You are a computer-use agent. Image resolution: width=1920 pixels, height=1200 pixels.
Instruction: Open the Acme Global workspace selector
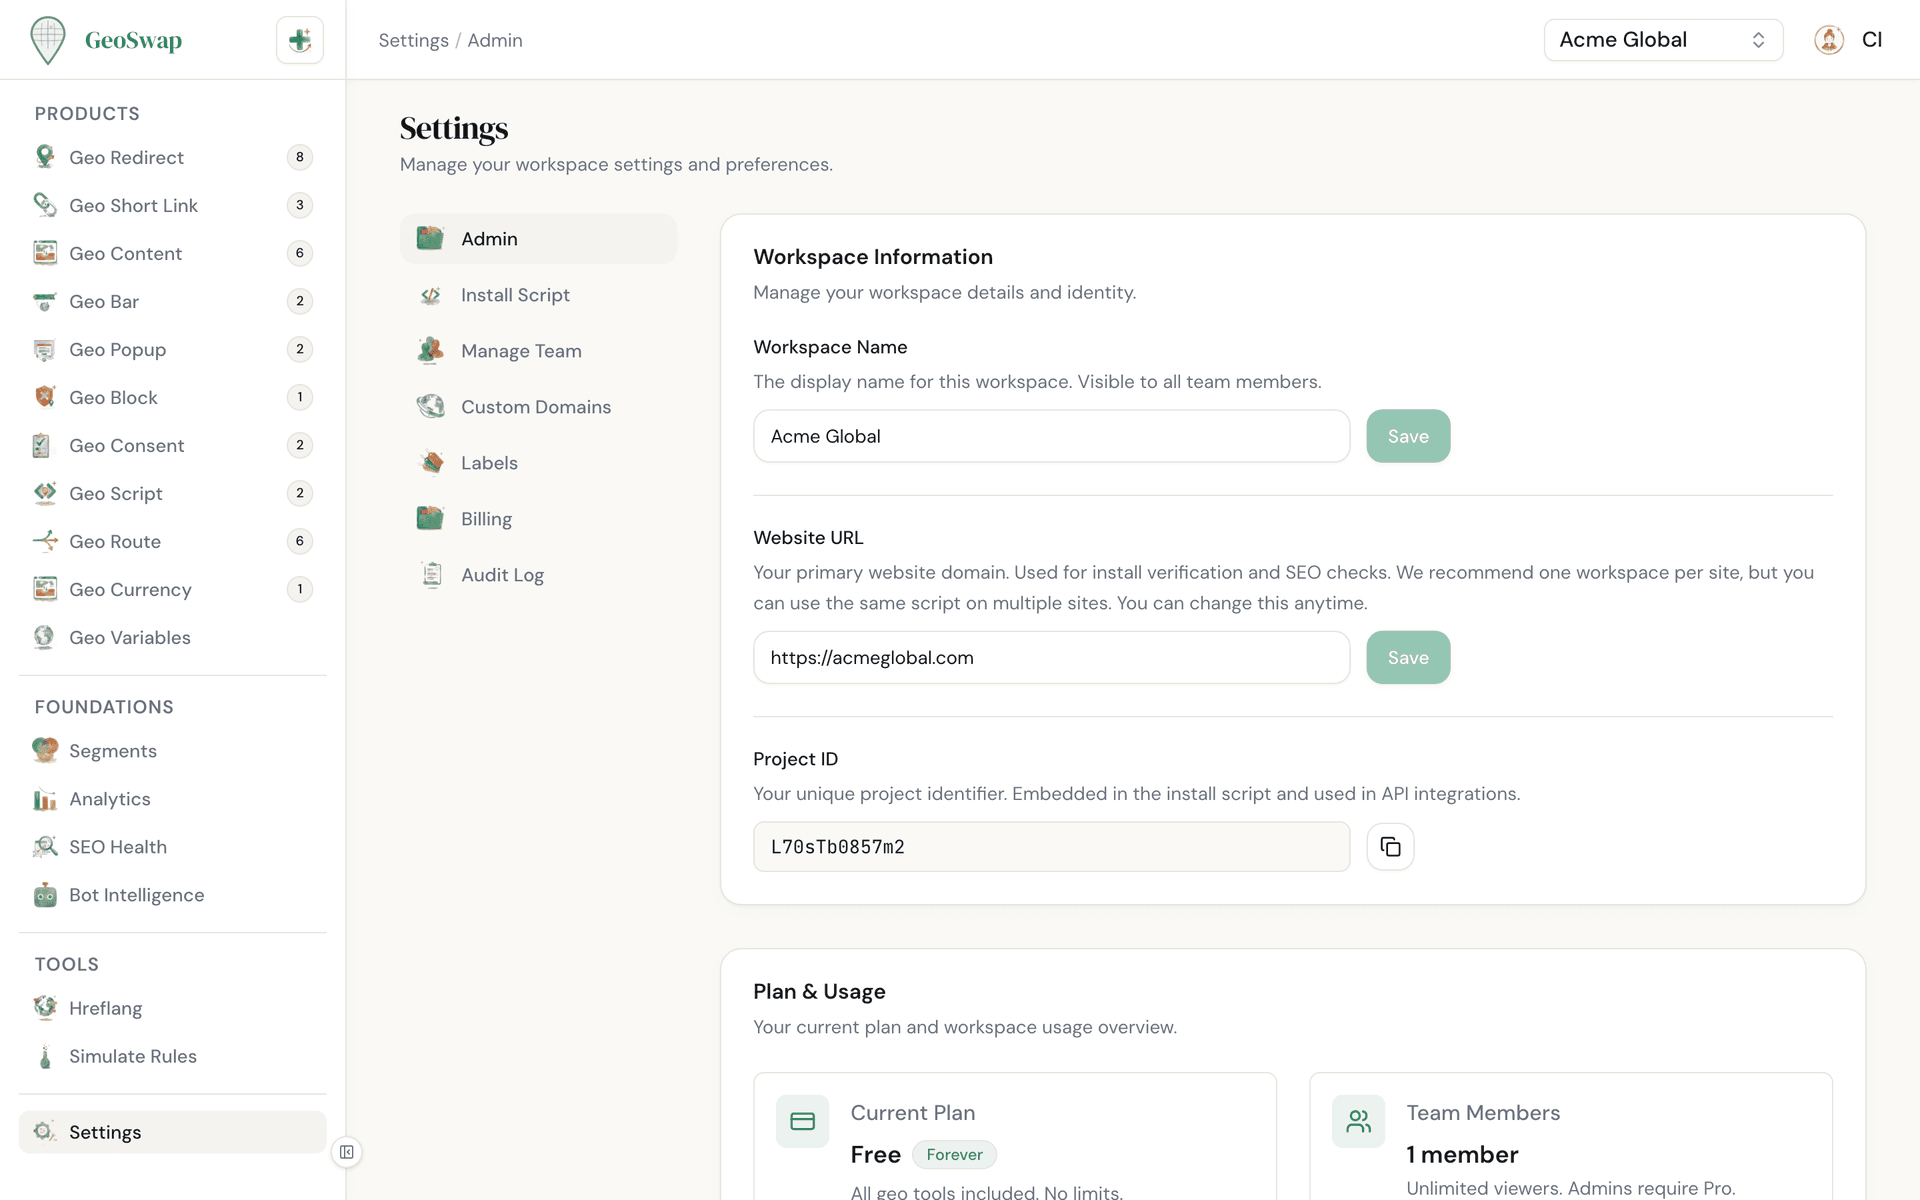pyautogui.click(x=1662, y=40)
